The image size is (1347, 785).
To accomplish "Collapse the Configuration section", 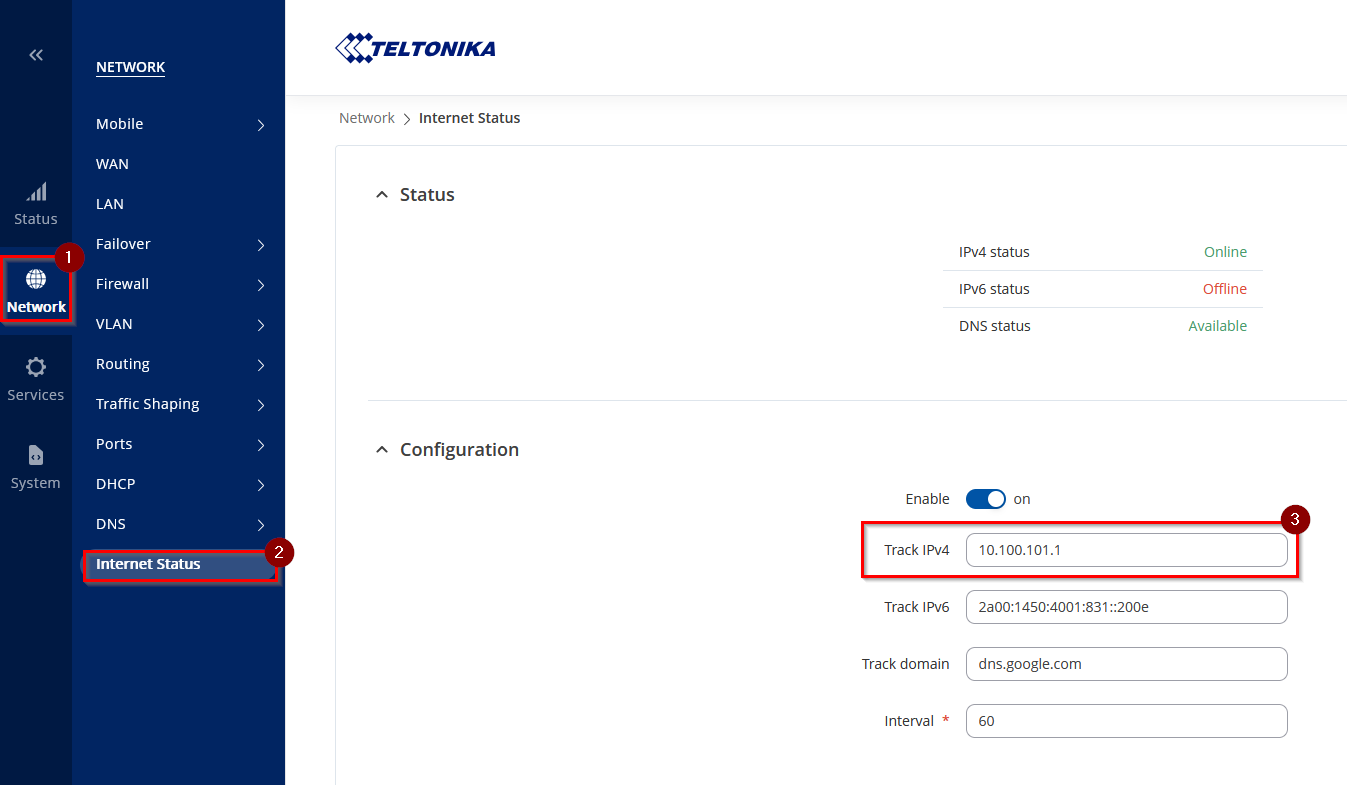I will coord(381,450).
